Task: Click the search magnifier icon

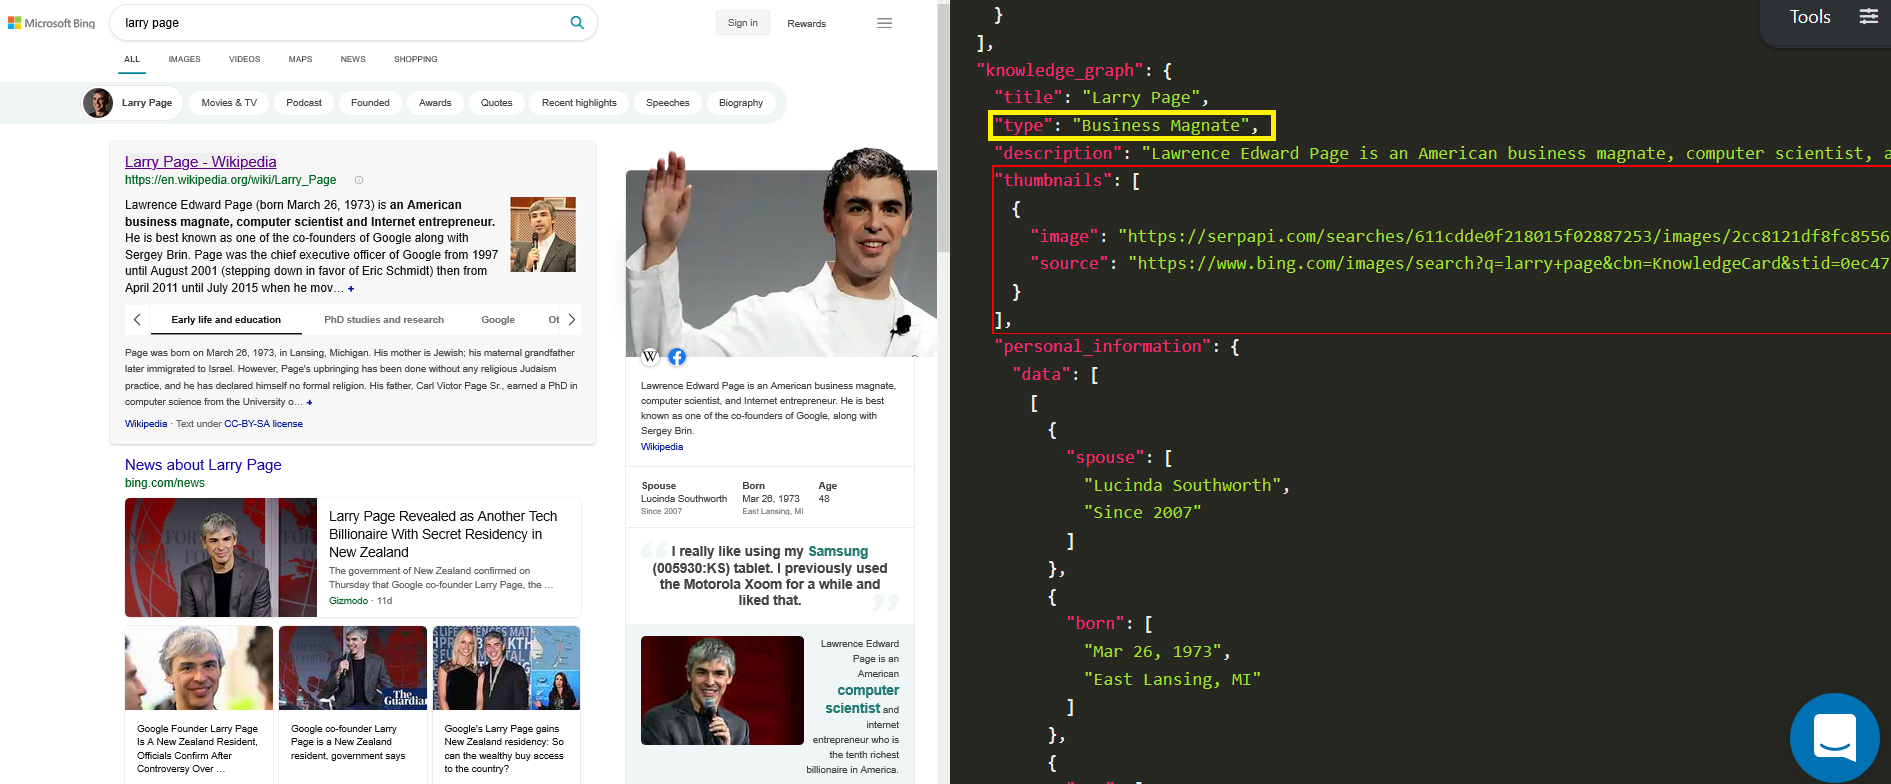Action: pos(577,22)
